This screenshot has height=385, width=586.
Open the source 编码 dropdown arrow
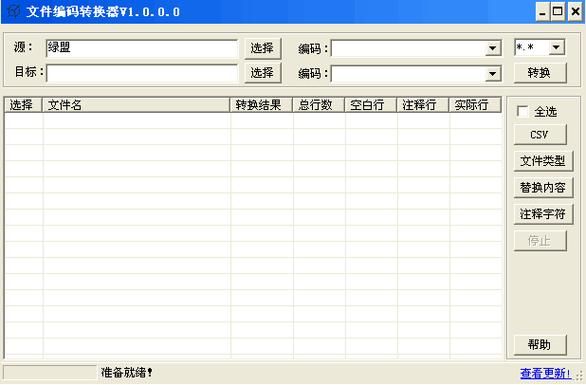(493, 48)
